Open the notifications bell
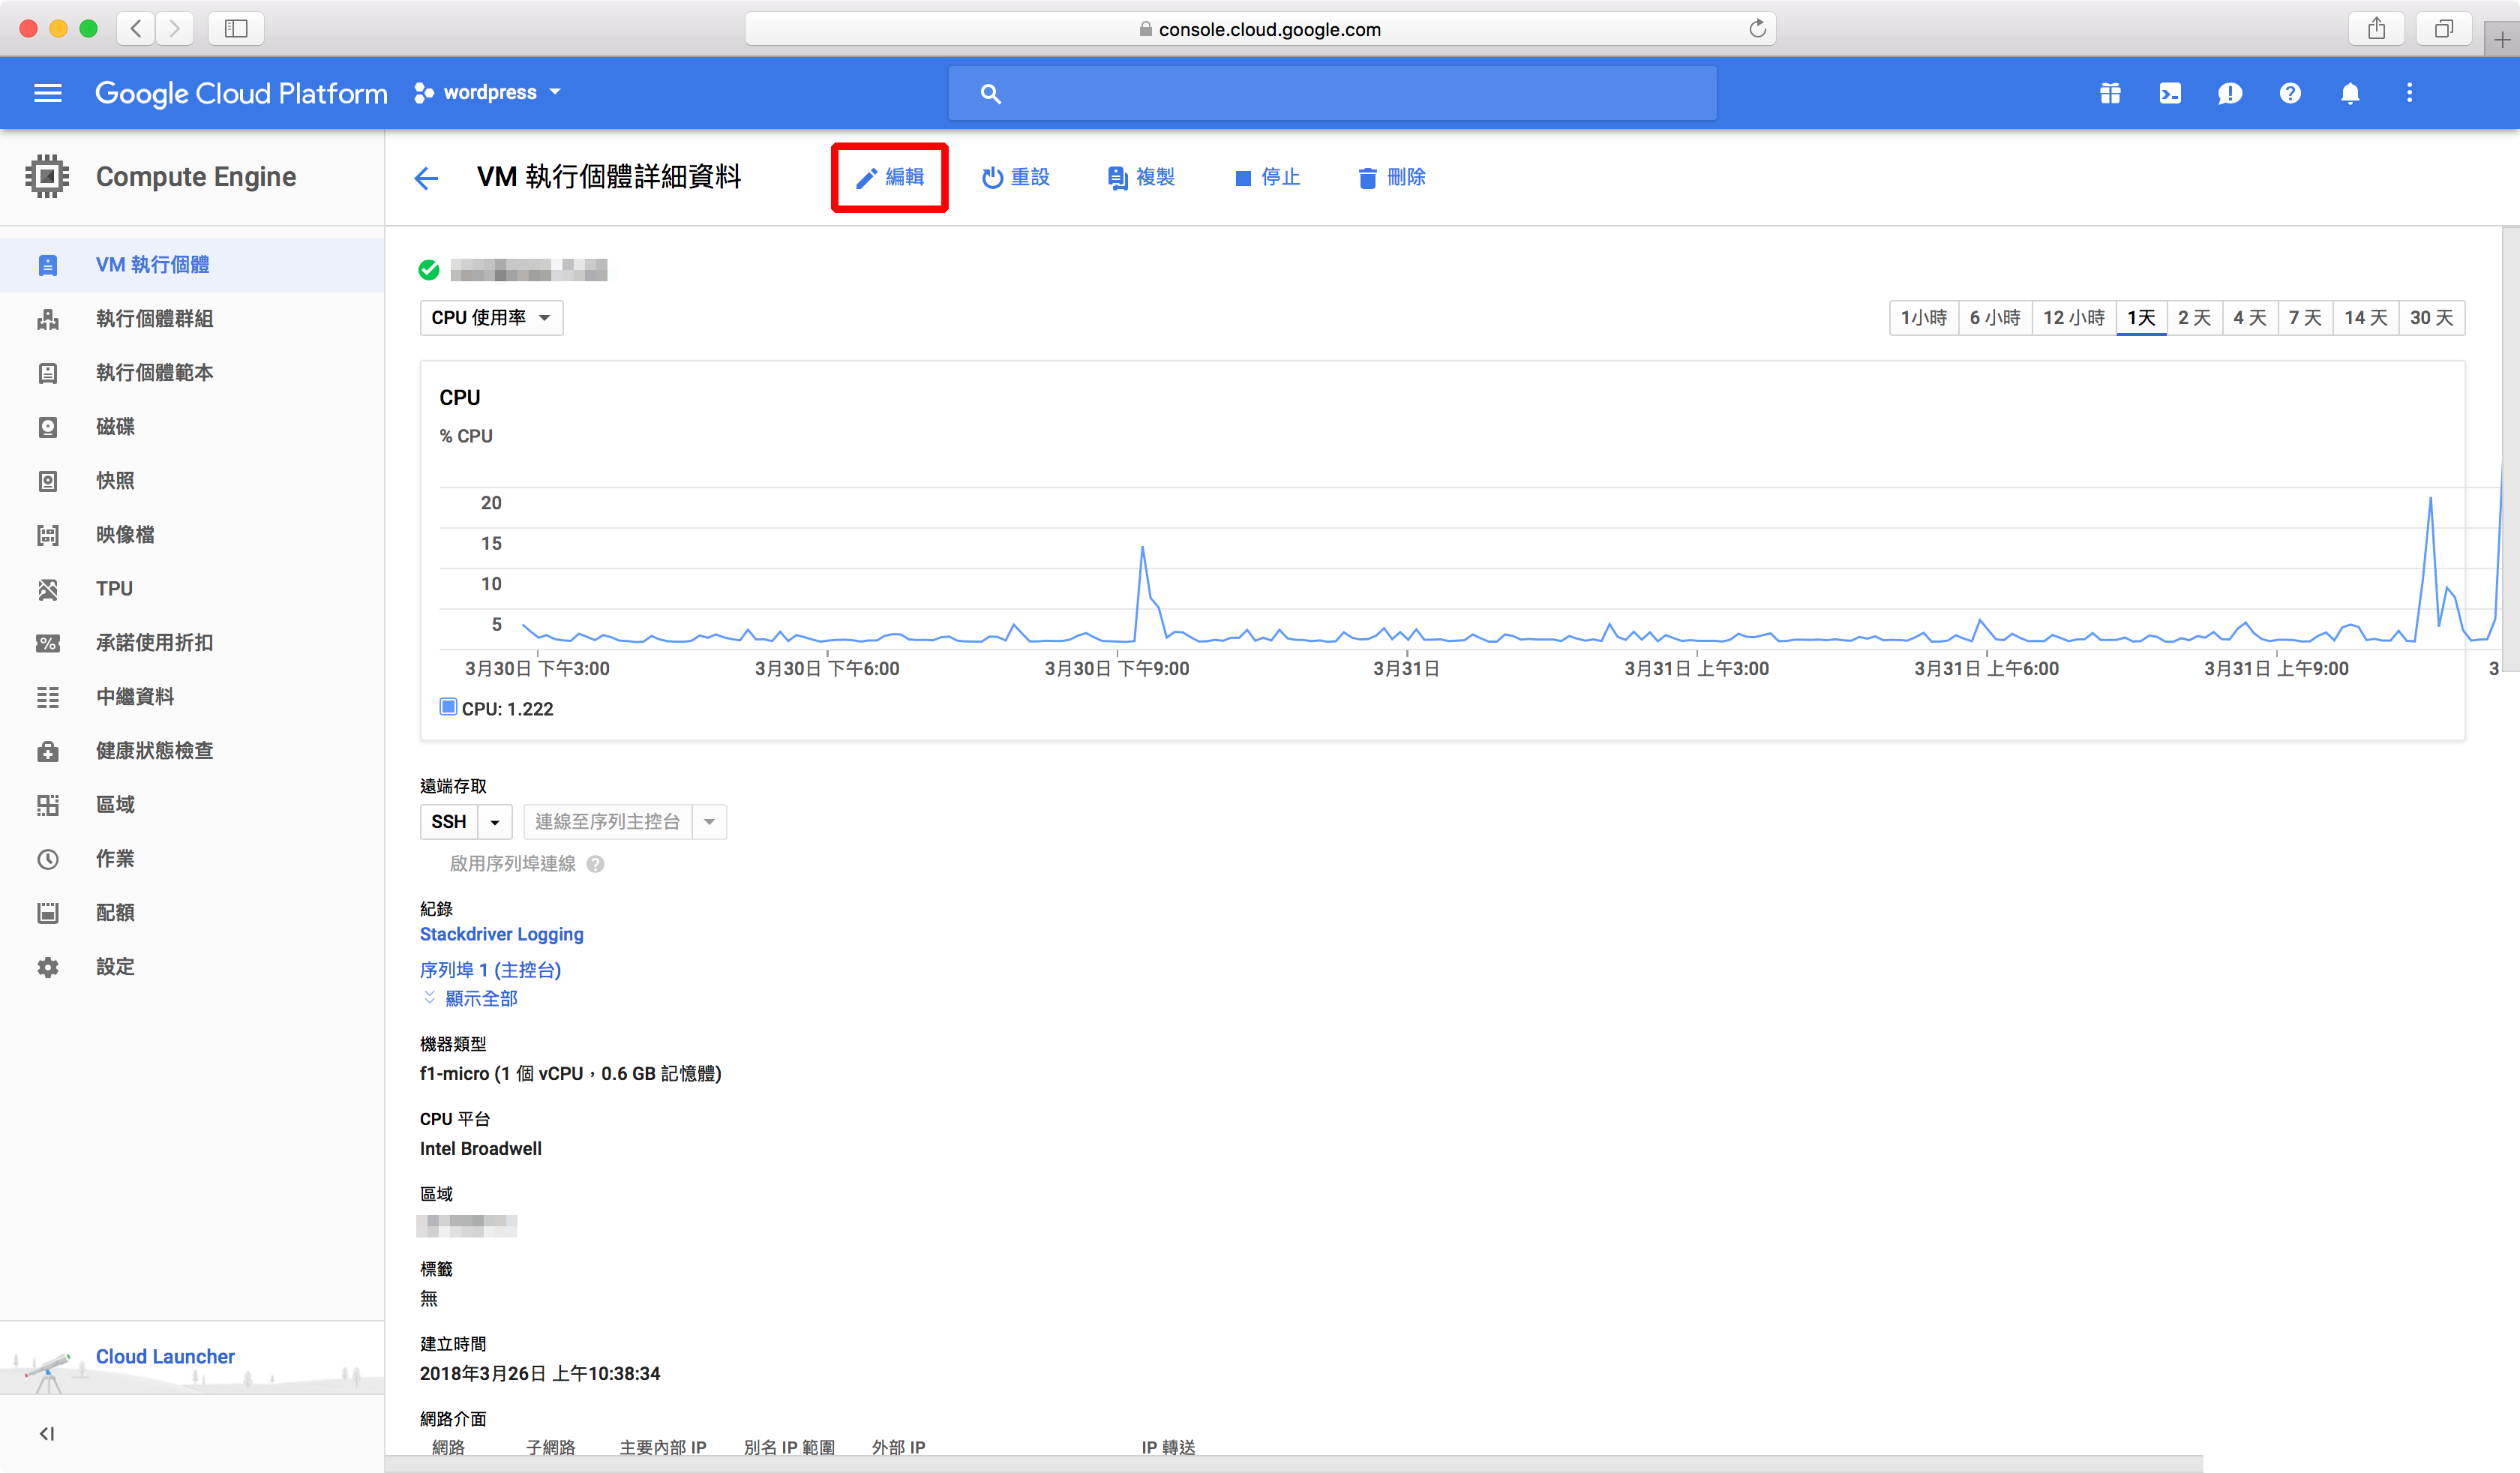The width and height of the screenshot is (2520, 1473). pyautogui.click(x=2349, y=93)
